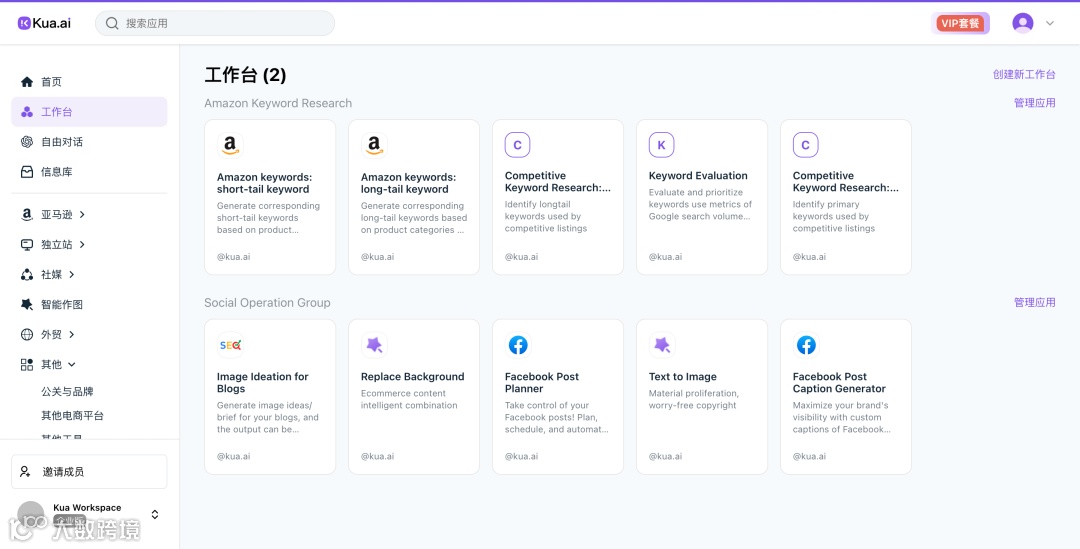Click the purple star icon on Replace Background
Viewport: 1080px width, 549px height.
(374, 346)
